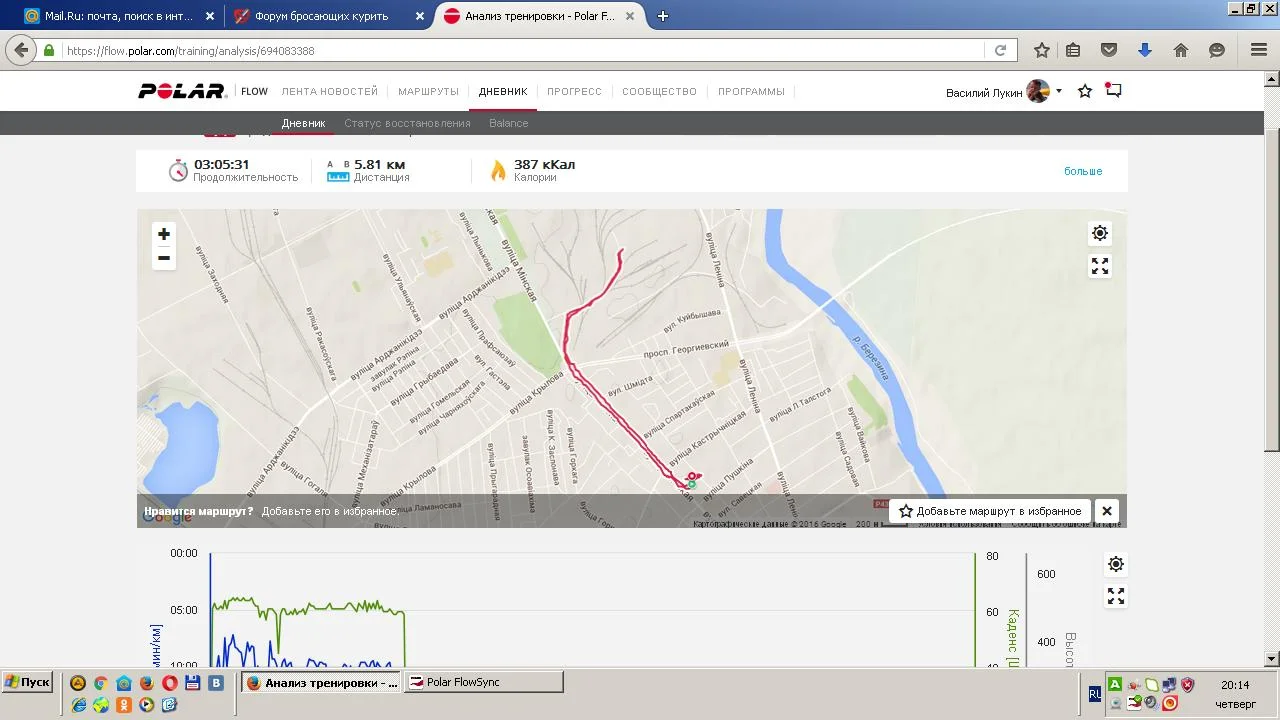This screenshot has width=1280, height=720.
Task: Close the favorite route banner
Action: coord(1107,511)
